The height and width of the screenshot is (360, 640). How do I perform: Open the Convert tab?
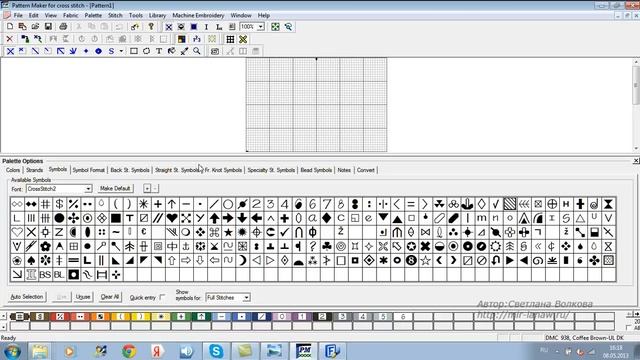365,170
